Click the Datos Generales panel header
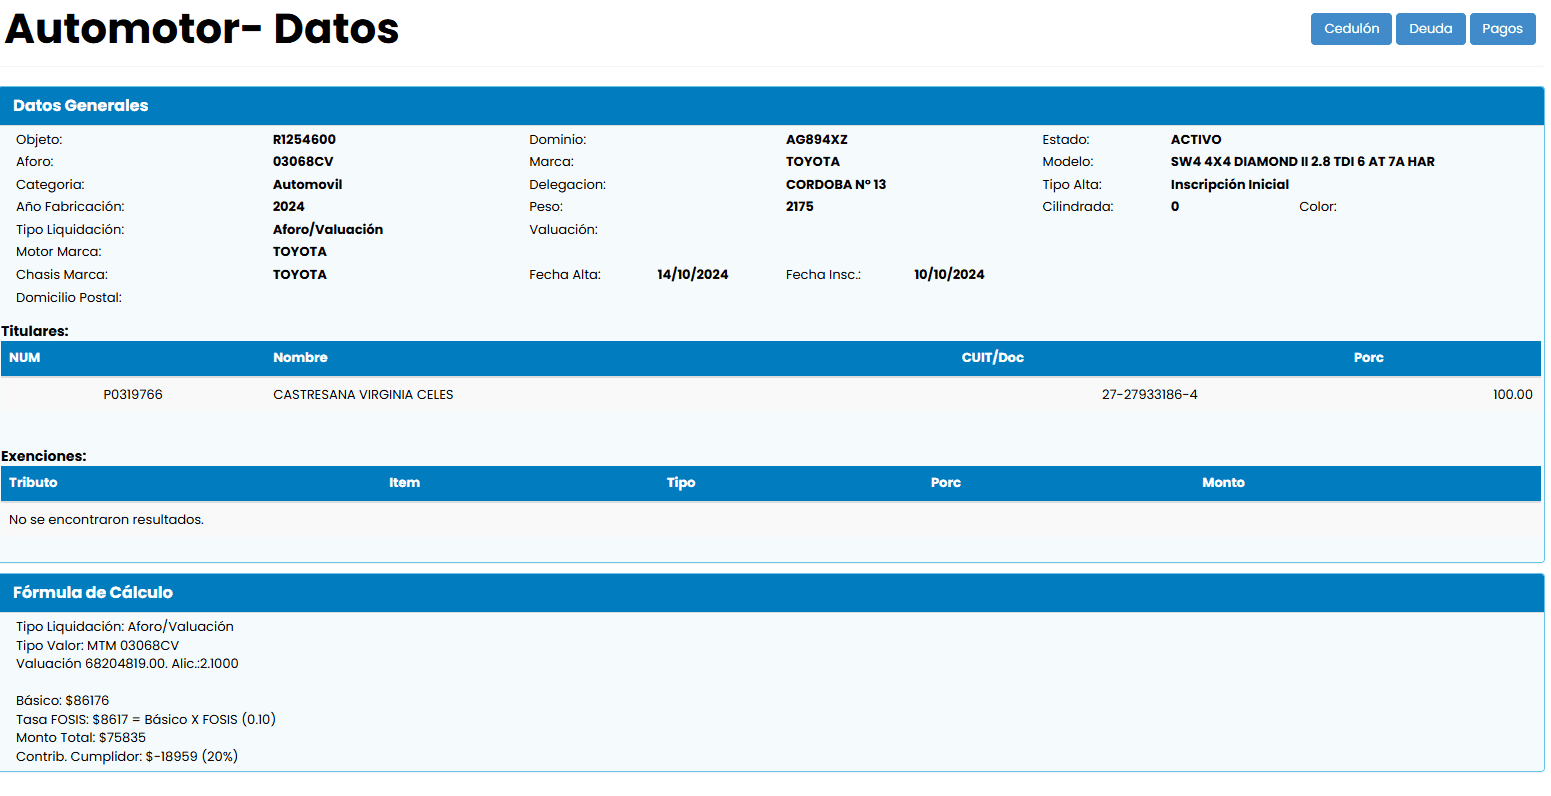Image resolution: width=1551 pixels, height=796 pixels. 80,106
